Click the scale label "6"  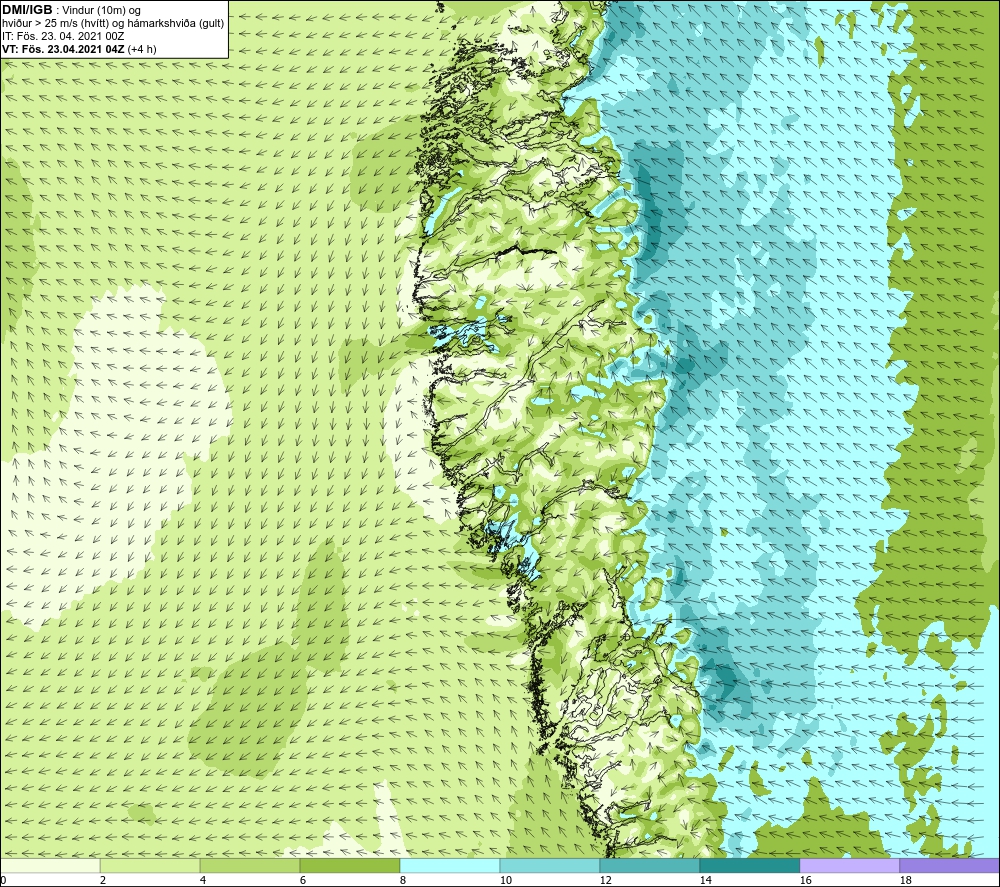coord(303,880)
